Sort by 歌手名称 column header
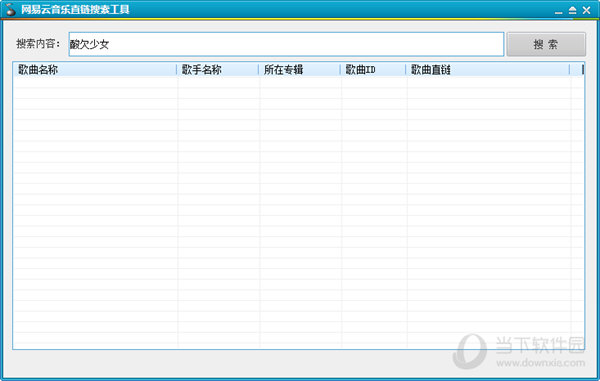600x381 pixels. pos(217,70)
